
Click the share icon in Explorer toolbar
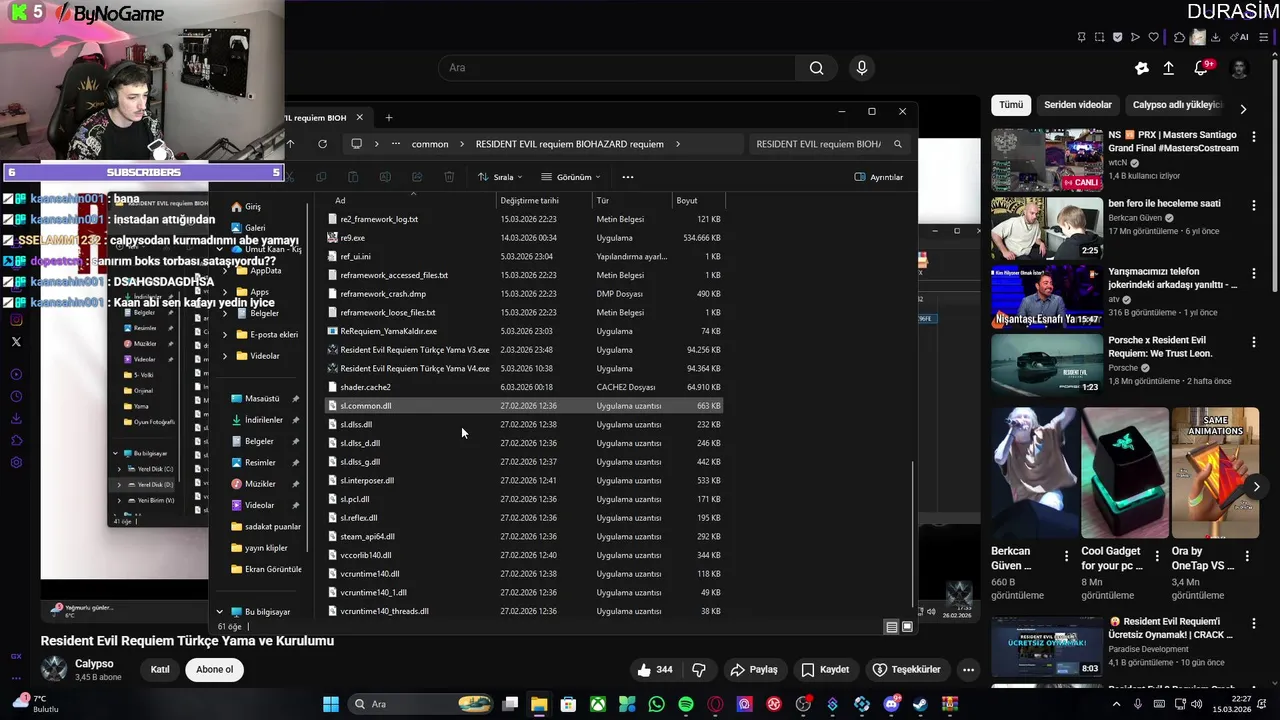417,177
